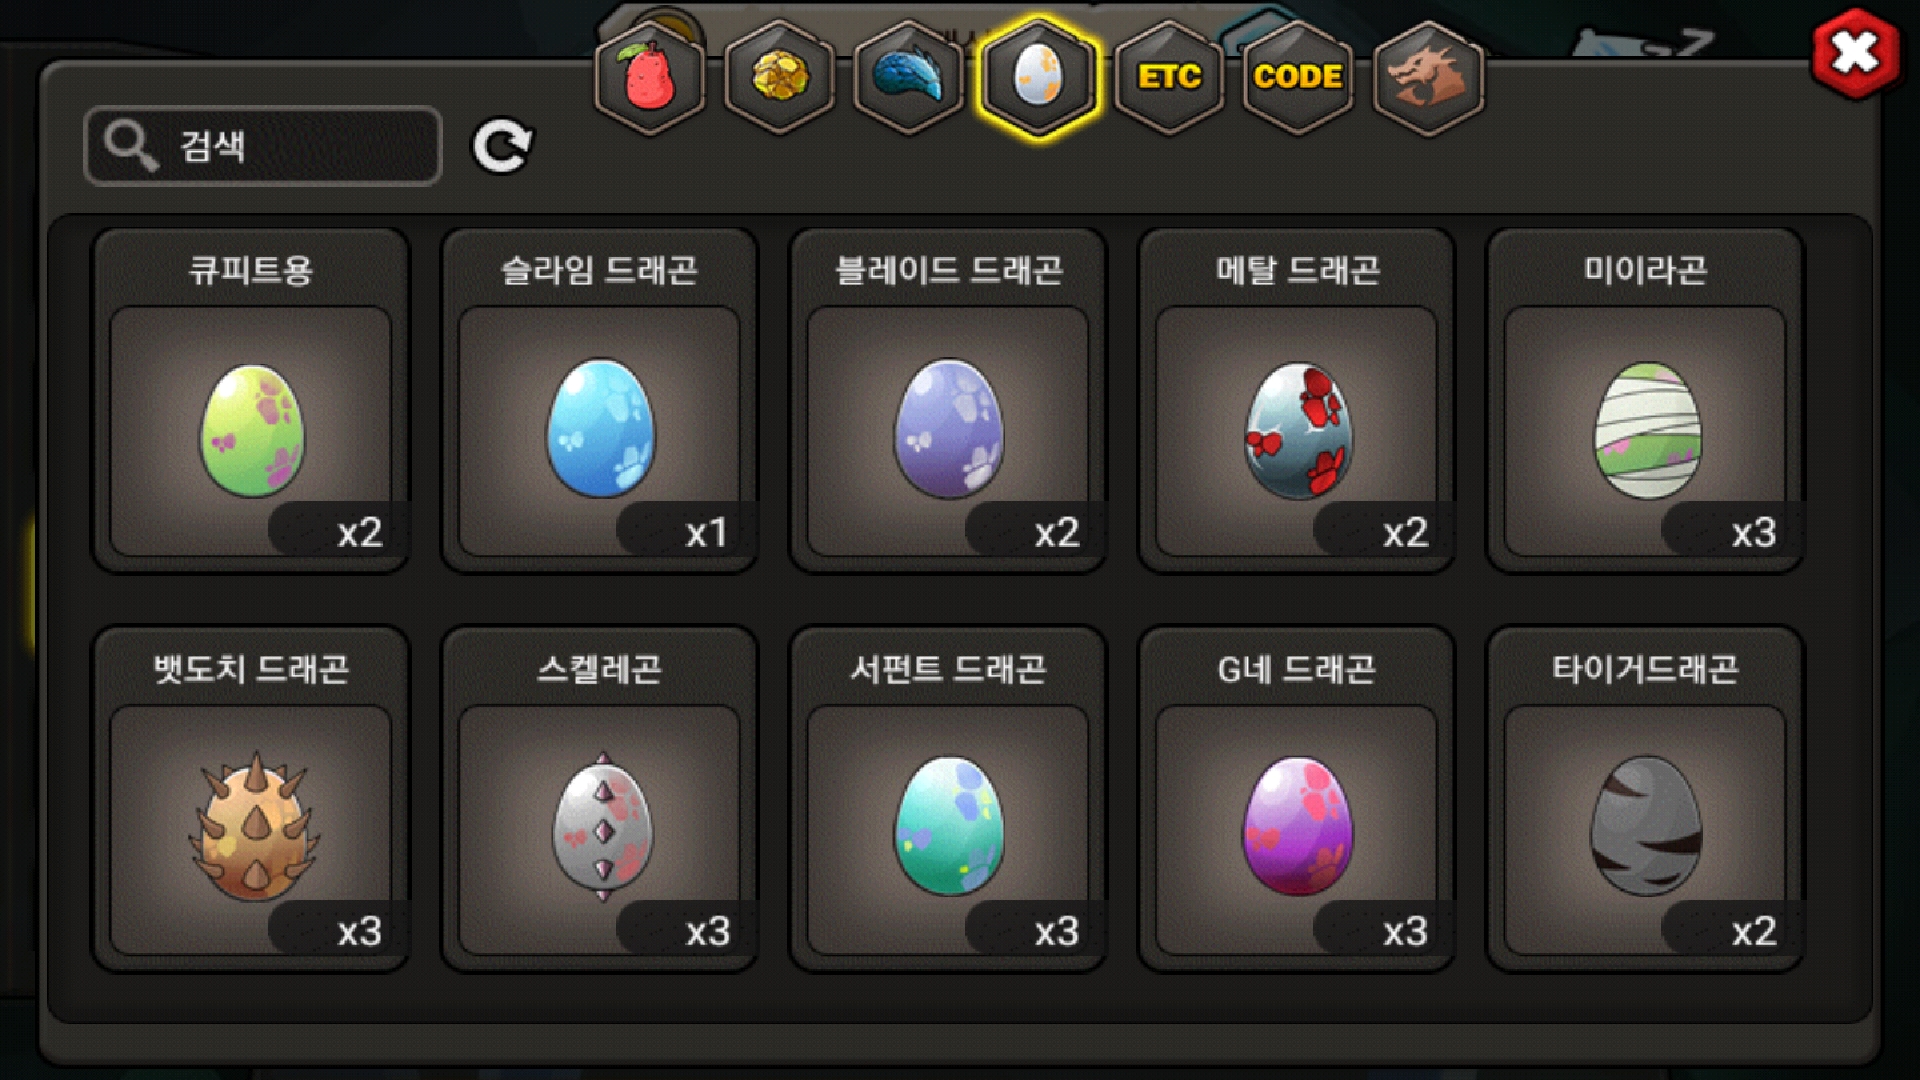
Task: Open the fruit food category tab
Action: point(650,77)
